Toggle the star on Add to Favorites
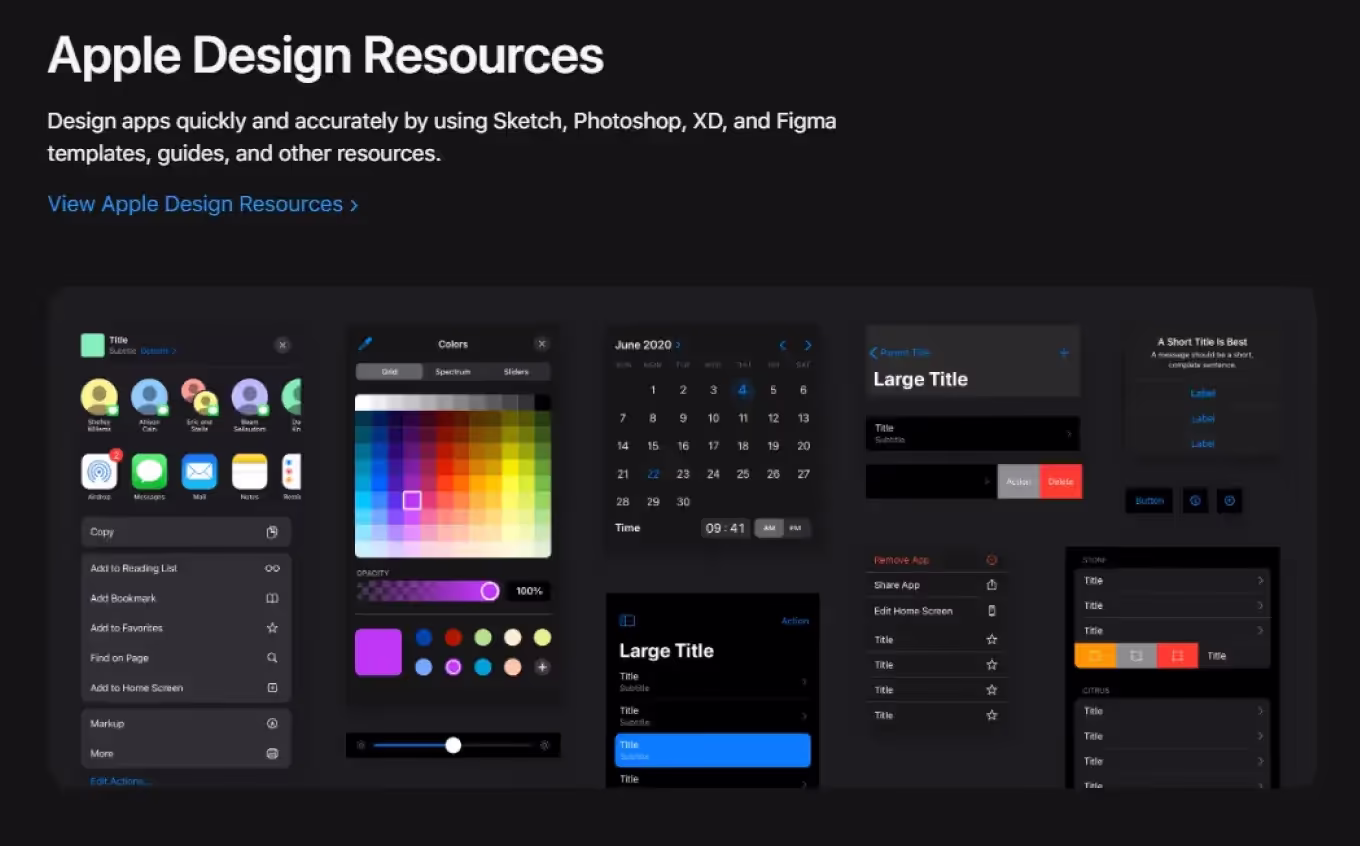Screen dimensions: 1360x846 (x=272, y=628)
